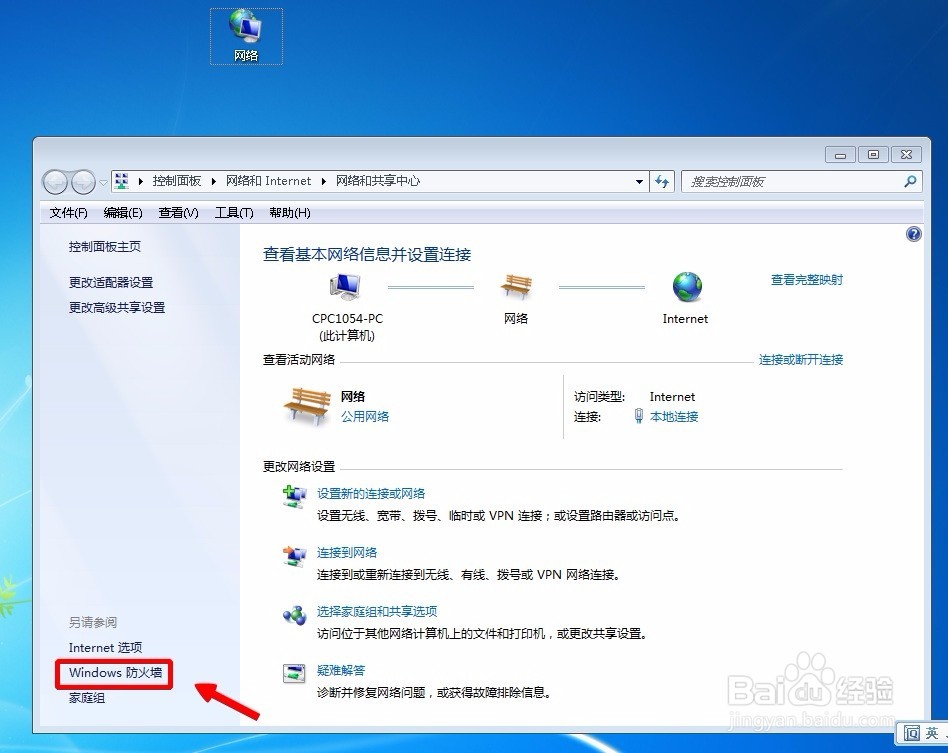Minimize the 网络和共享中心 window
Viewport: 948px width, 753px height.
pyautogui.click(x=840, y=155)
